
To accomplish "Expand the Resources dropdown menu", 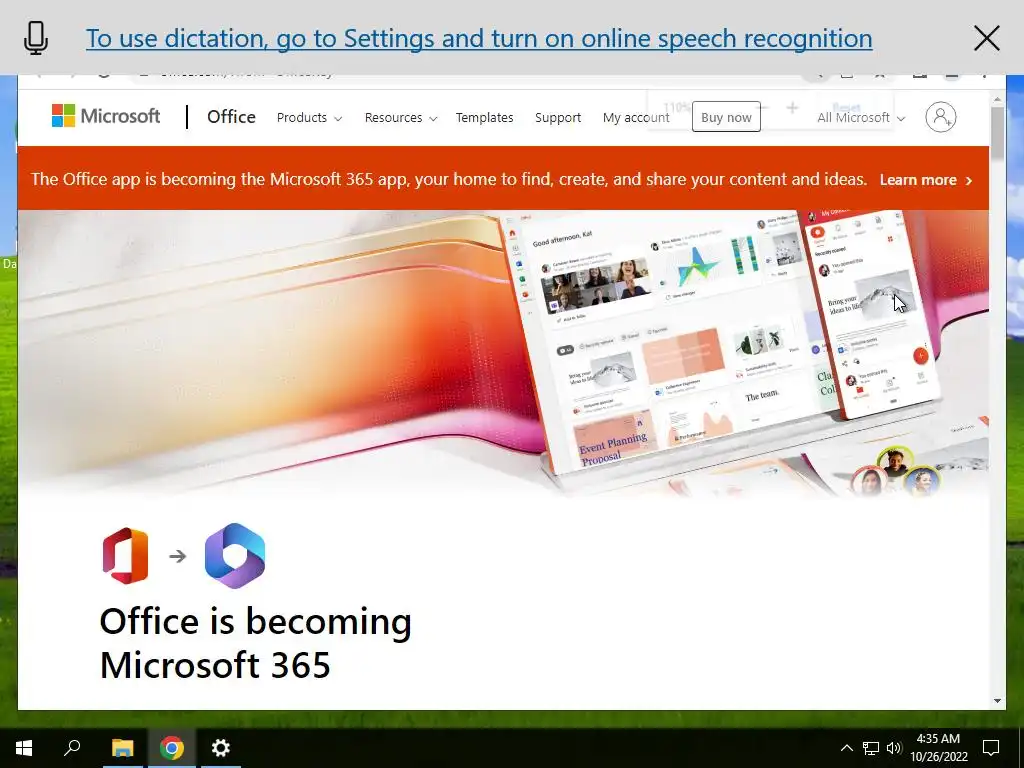I will pyautogui.click(x=400, y=118).
